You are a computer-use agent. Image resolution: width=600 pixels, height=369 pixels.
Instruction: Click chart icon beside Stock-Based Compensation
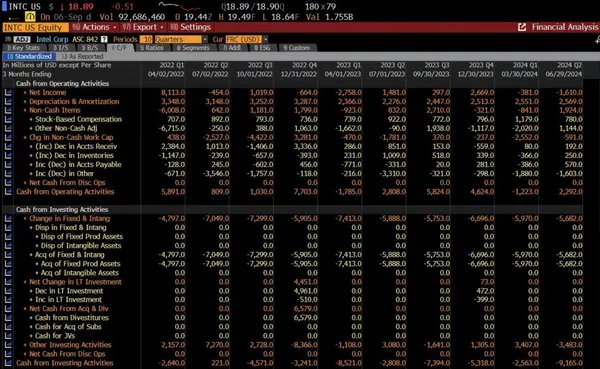8,119
